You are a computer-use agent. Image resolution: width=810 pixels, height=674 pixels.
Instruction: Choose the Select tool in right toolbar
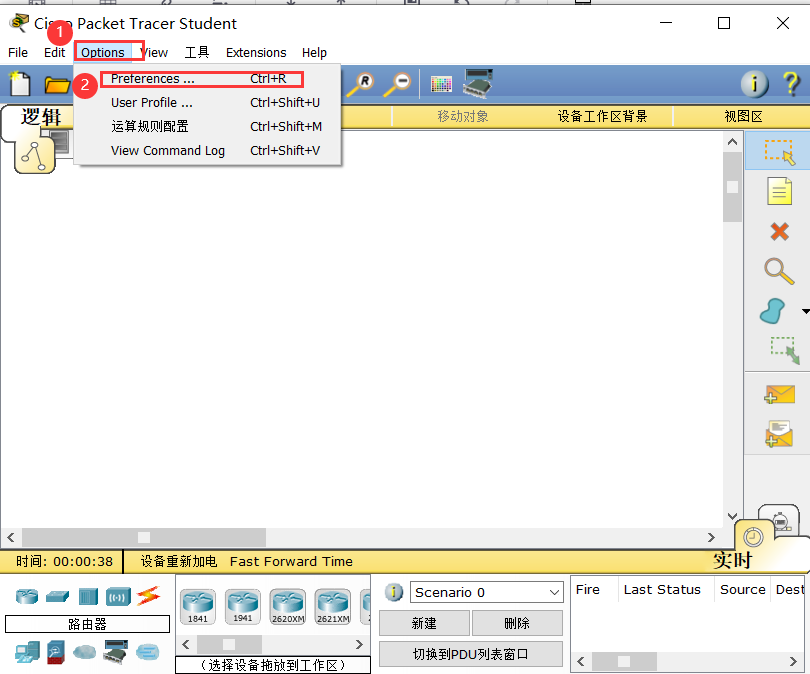pos(779,151)
